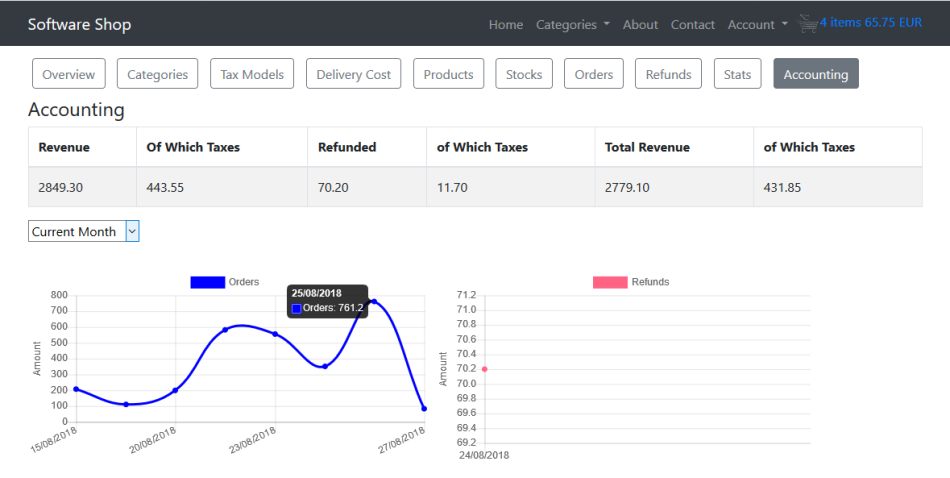Go to the Products admin tab
The image size is (950, 478).
448,74
